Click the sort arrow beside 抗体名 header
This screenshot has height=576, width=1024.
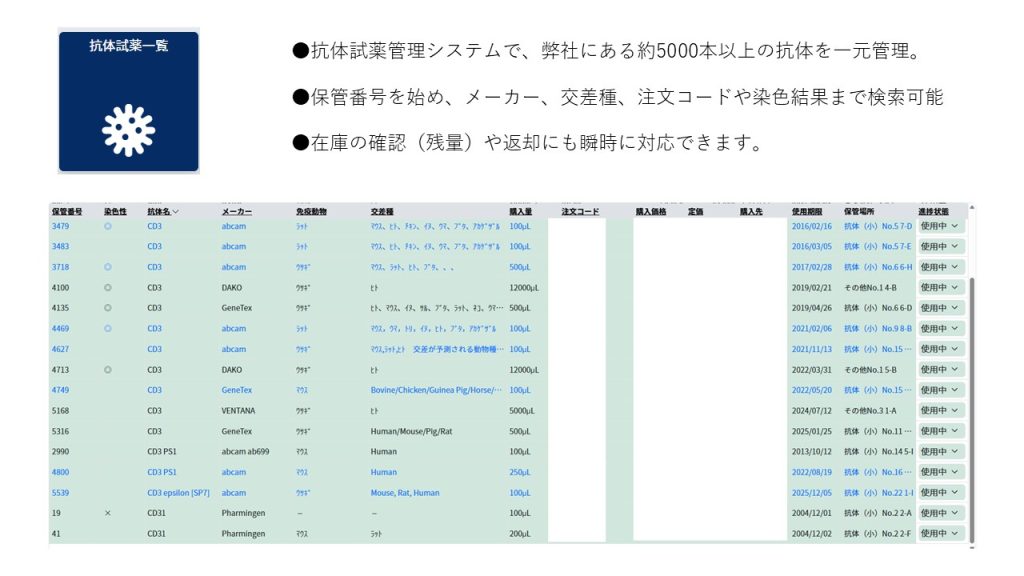(x=176, y=212)
